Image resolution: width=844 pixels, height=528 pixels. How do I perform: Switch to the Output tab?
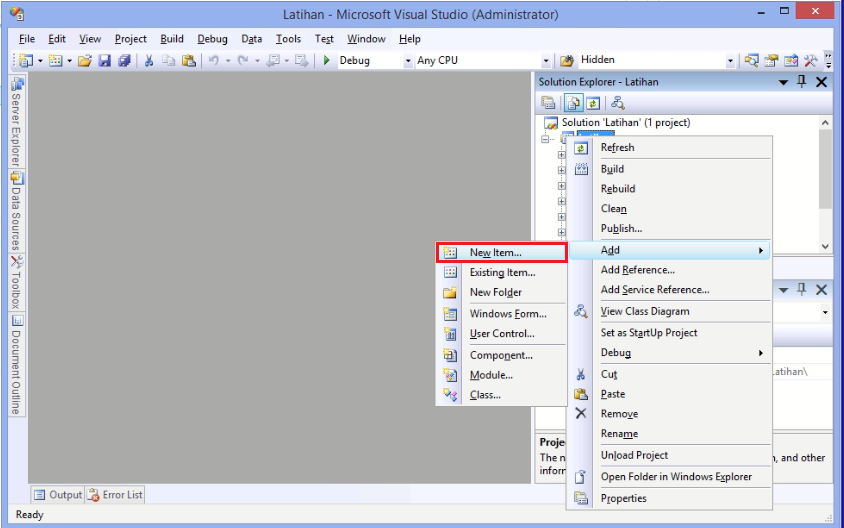coord(58,495)
